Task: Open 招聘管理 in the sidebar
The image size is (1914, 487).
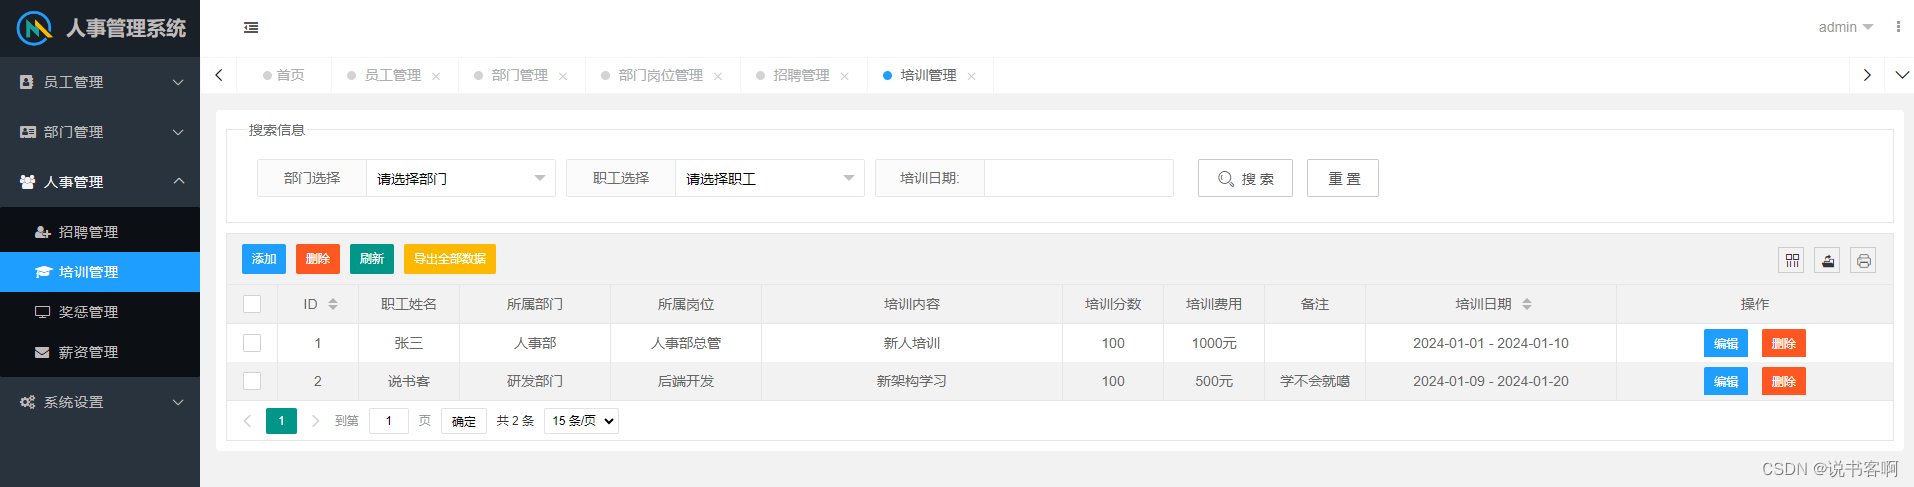Action: pyautogui.click(x=100, y=232)
